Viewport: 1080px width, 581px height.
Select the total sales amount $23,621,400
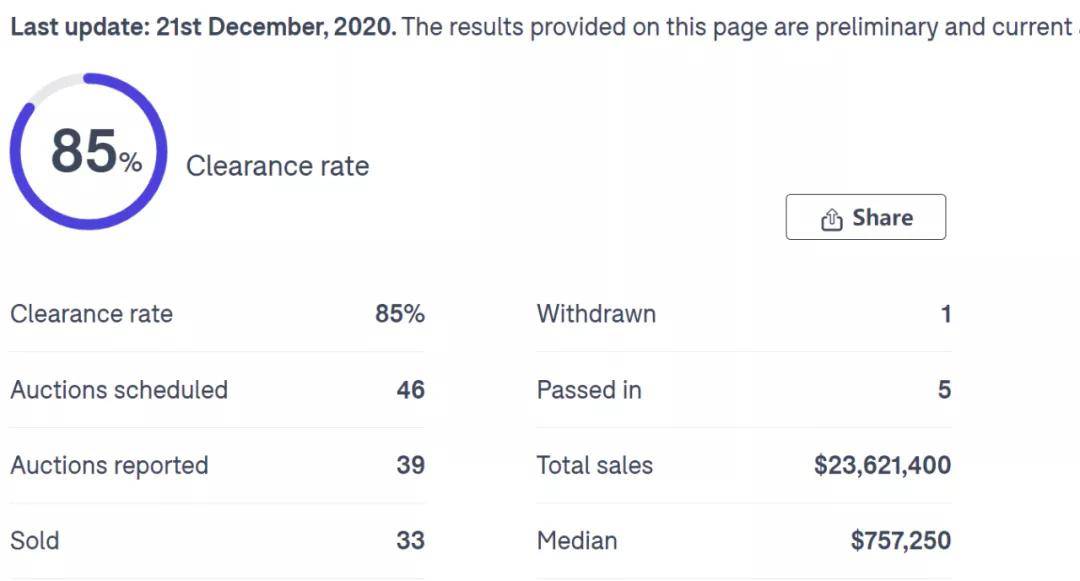(882, 466)
